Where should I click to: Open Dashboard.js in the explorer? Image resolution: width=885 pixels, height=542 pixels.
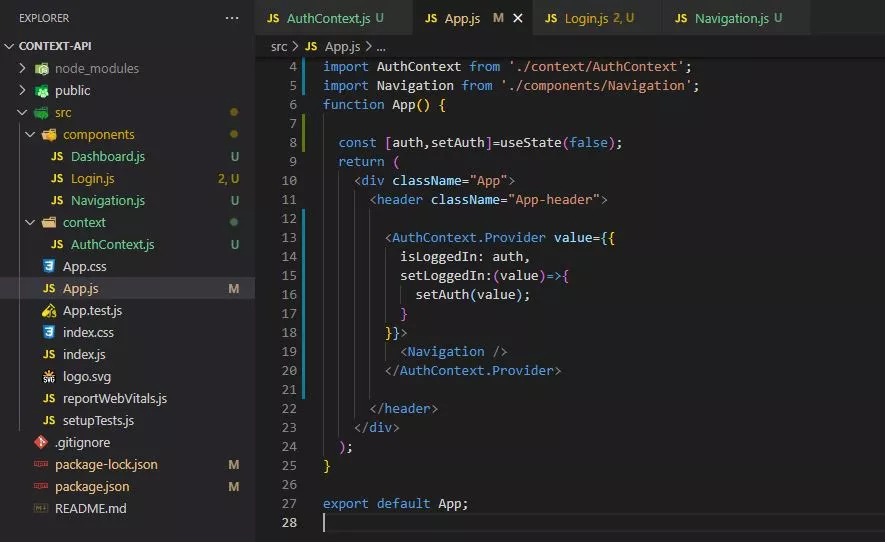click(108, 156)
